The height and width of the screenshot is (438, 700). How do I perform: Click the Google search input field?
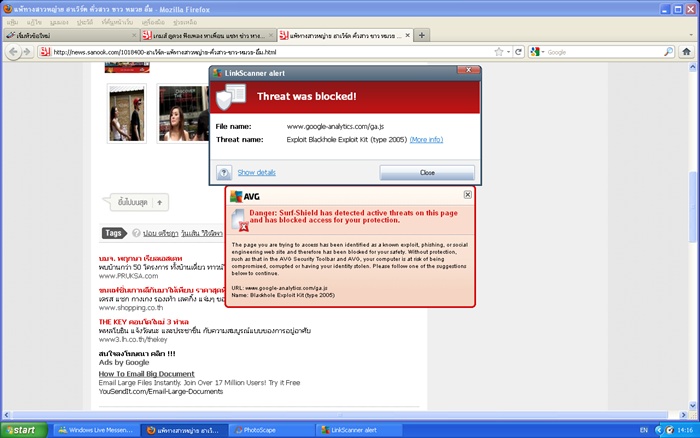pyautogui.click(x=604, y=52)
